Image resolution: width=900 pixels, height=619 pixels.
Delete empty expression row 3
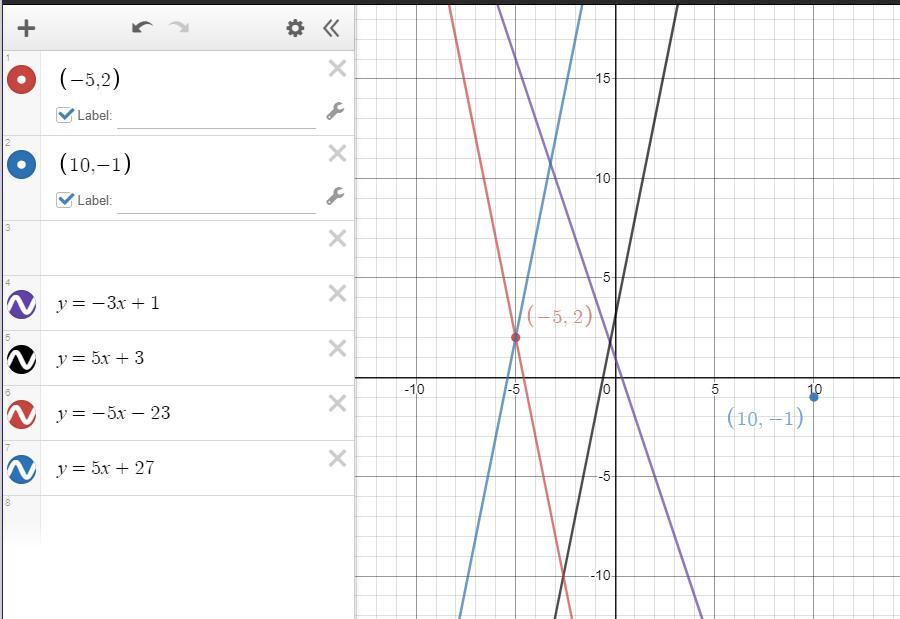(x=338, y=238)
